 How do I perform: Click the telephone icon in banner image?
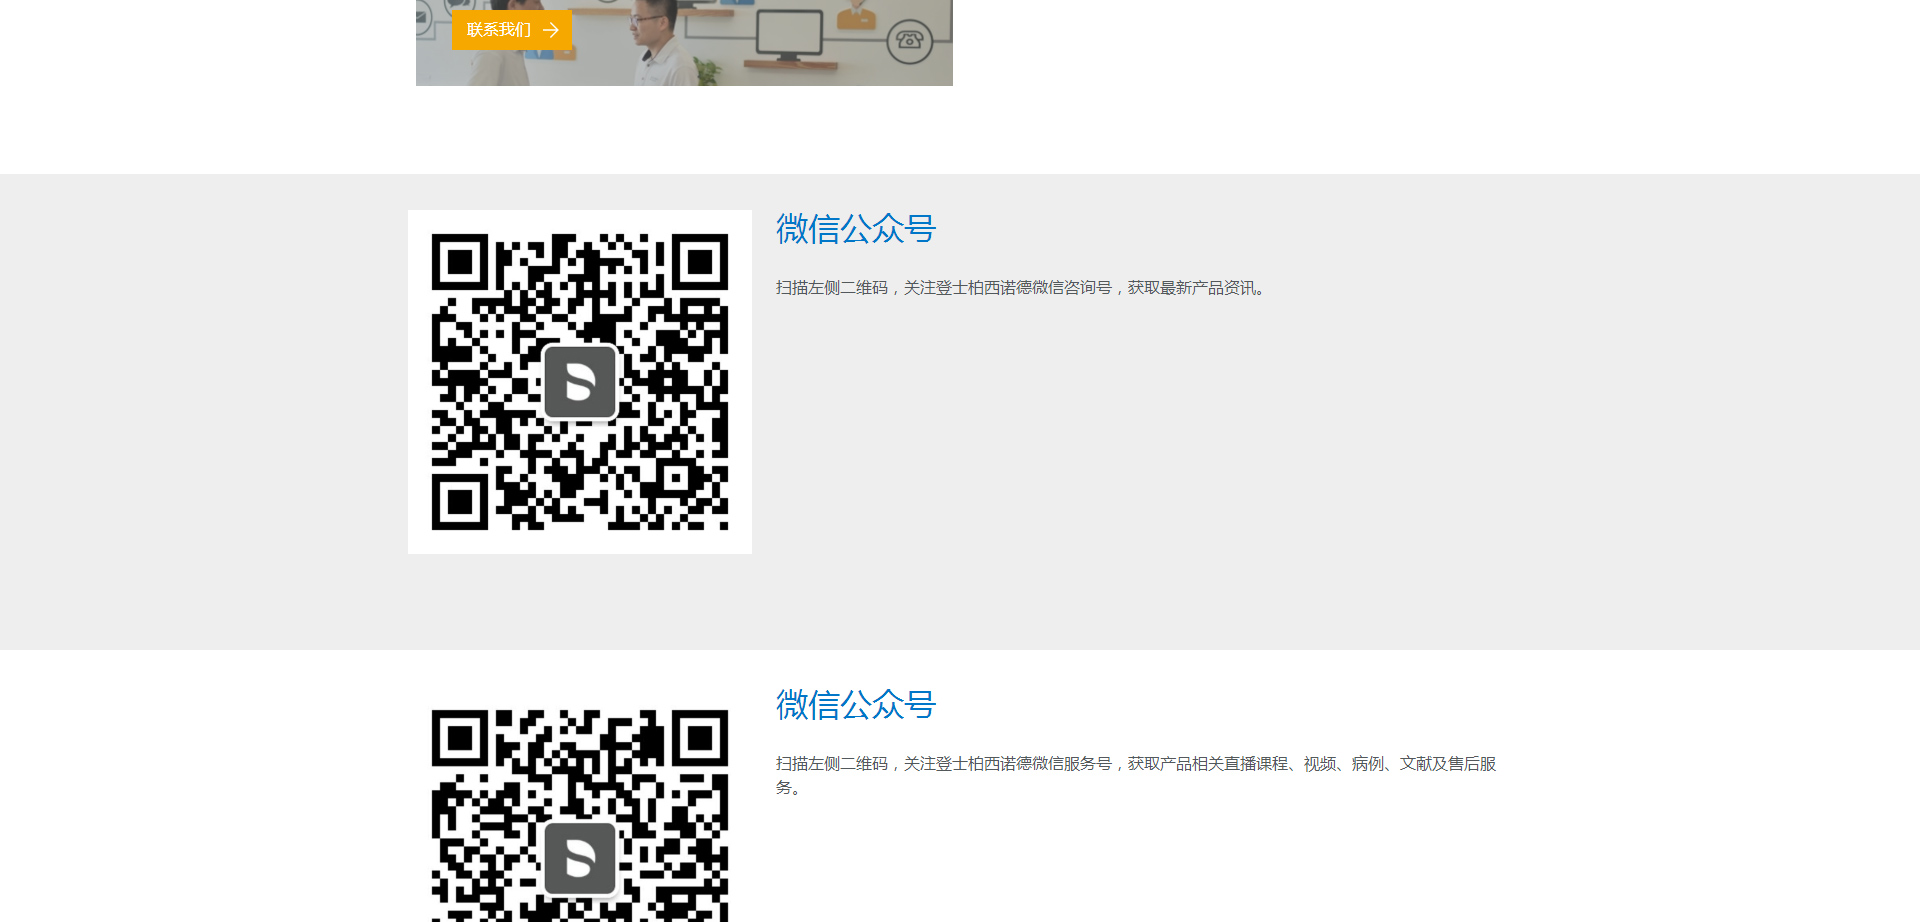pyautogui.click(x=909, y=41)
